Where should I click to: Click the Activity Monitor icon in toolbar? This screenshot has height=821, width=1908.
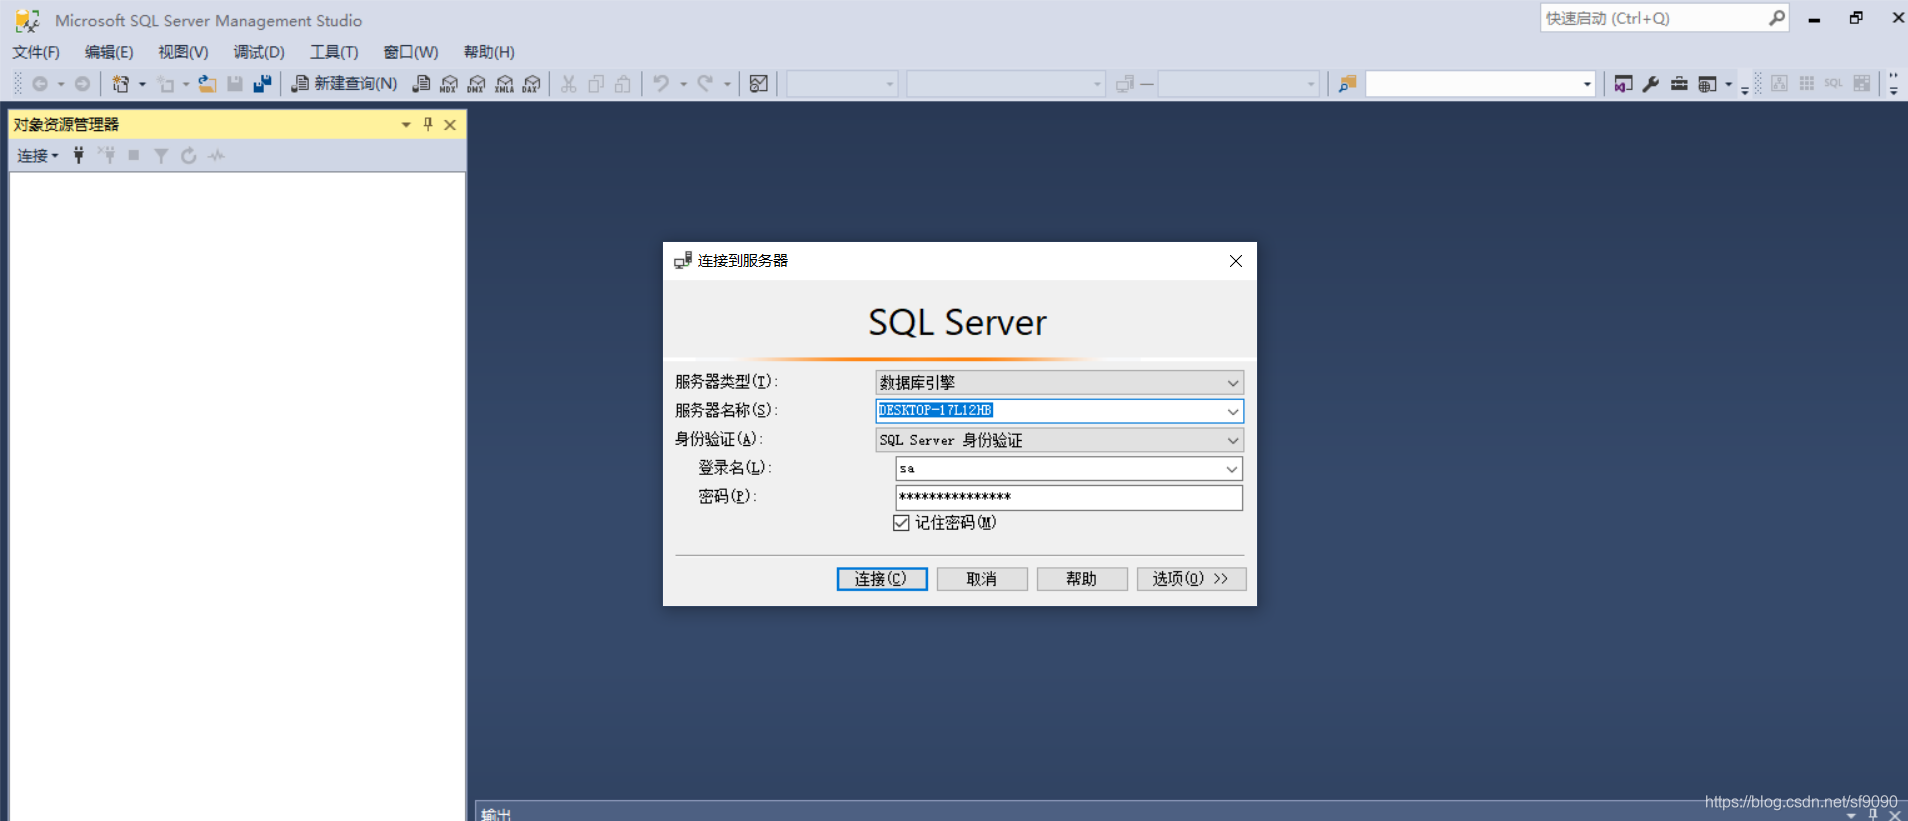click(x=759, y=84)
